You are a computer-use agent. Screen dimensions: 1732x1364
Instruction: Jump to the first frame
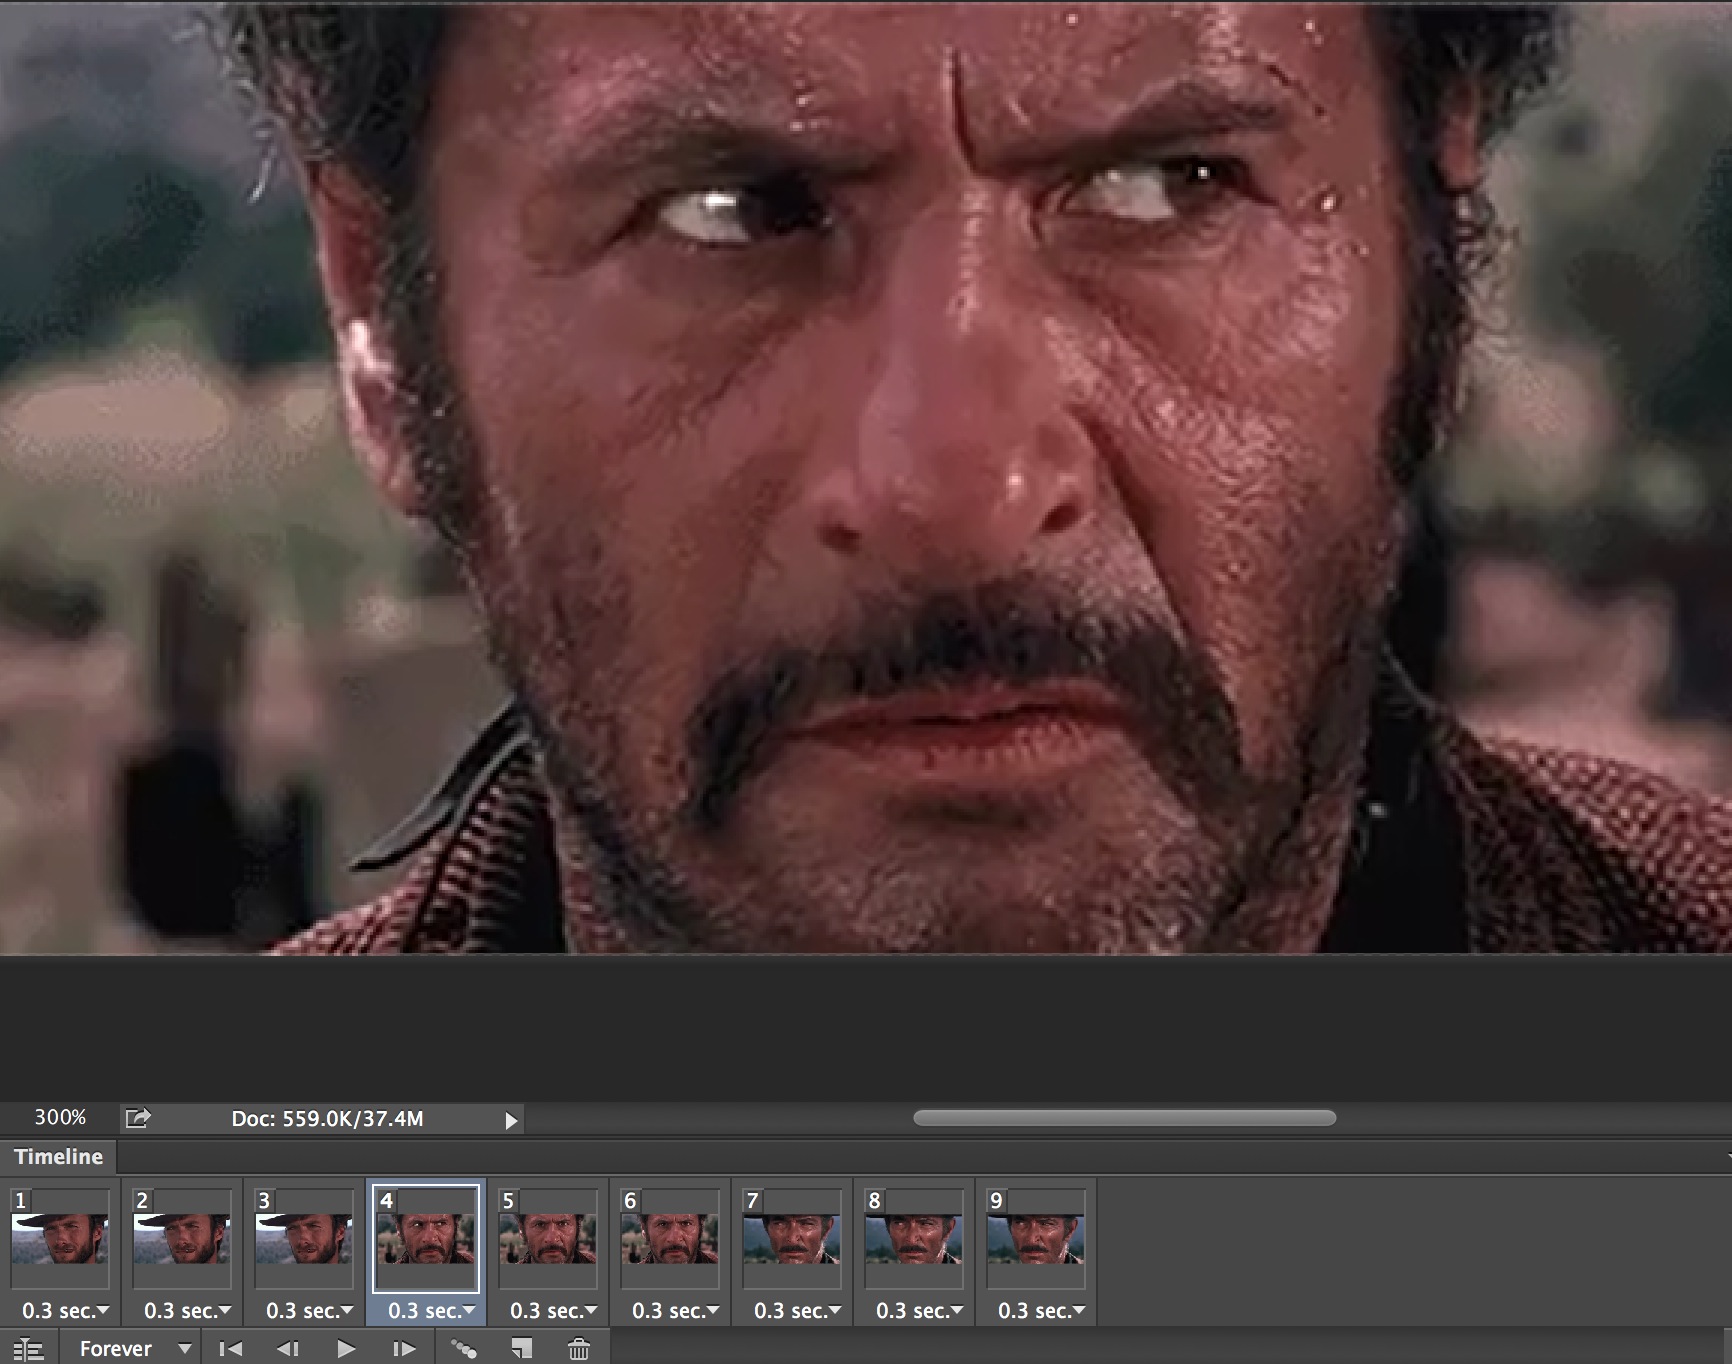pyautogui.click(x=230, y=1349)
